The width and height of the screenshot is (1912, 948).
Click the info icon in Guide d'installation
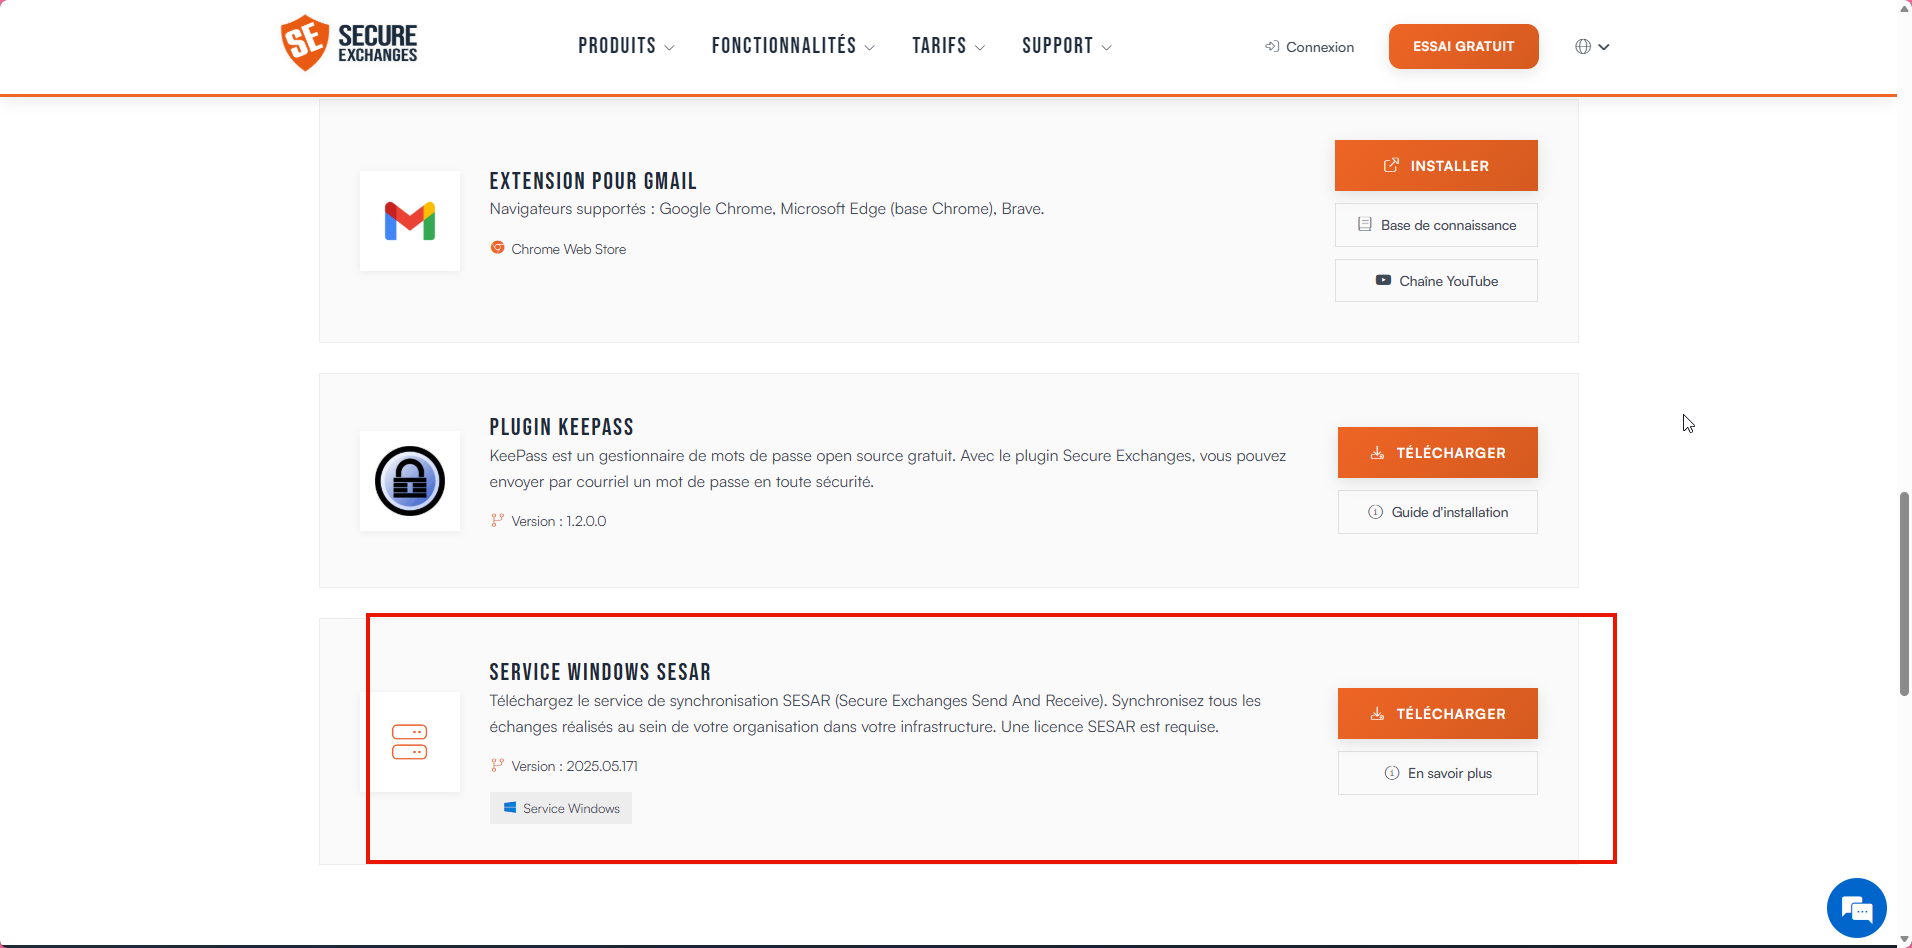click(1375, 512)
